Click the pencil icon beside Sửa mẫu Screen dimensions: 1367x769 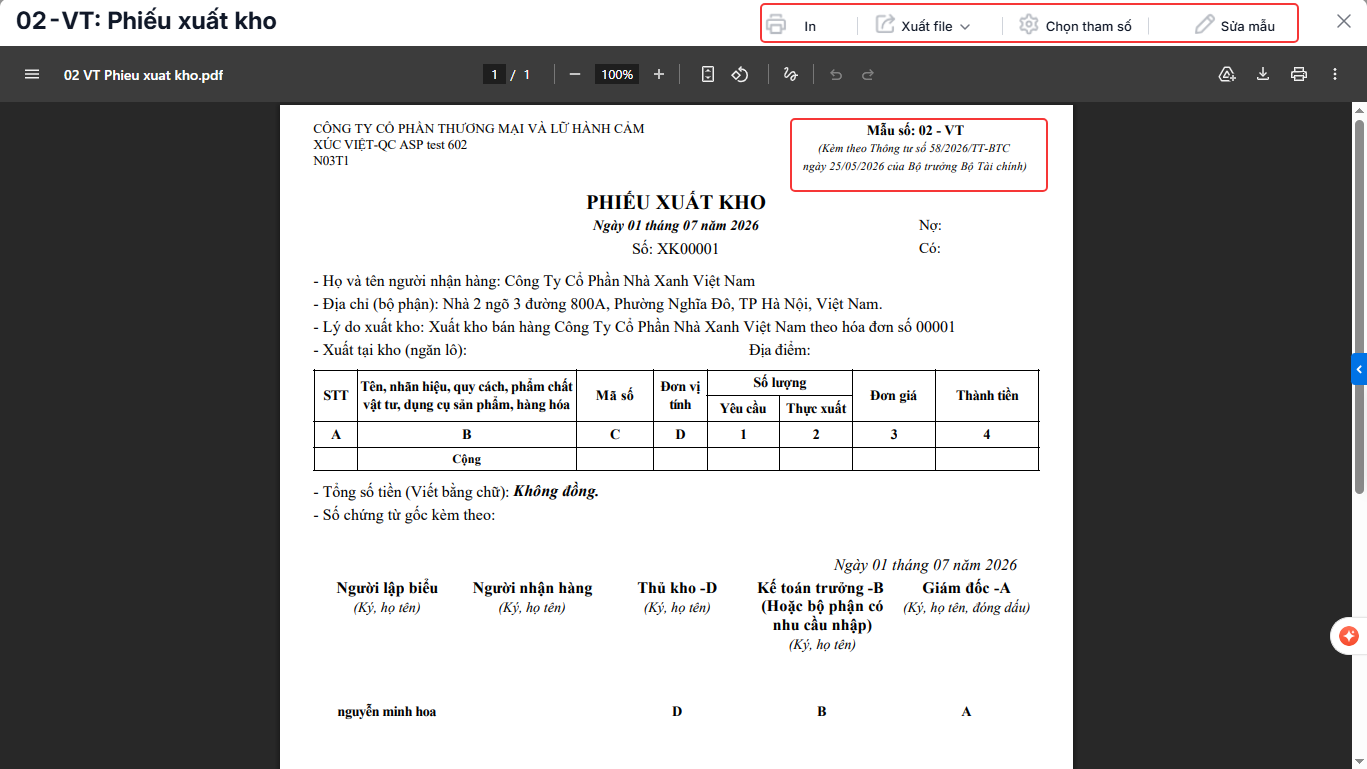pyautogui.click(x=1205, y=25)
